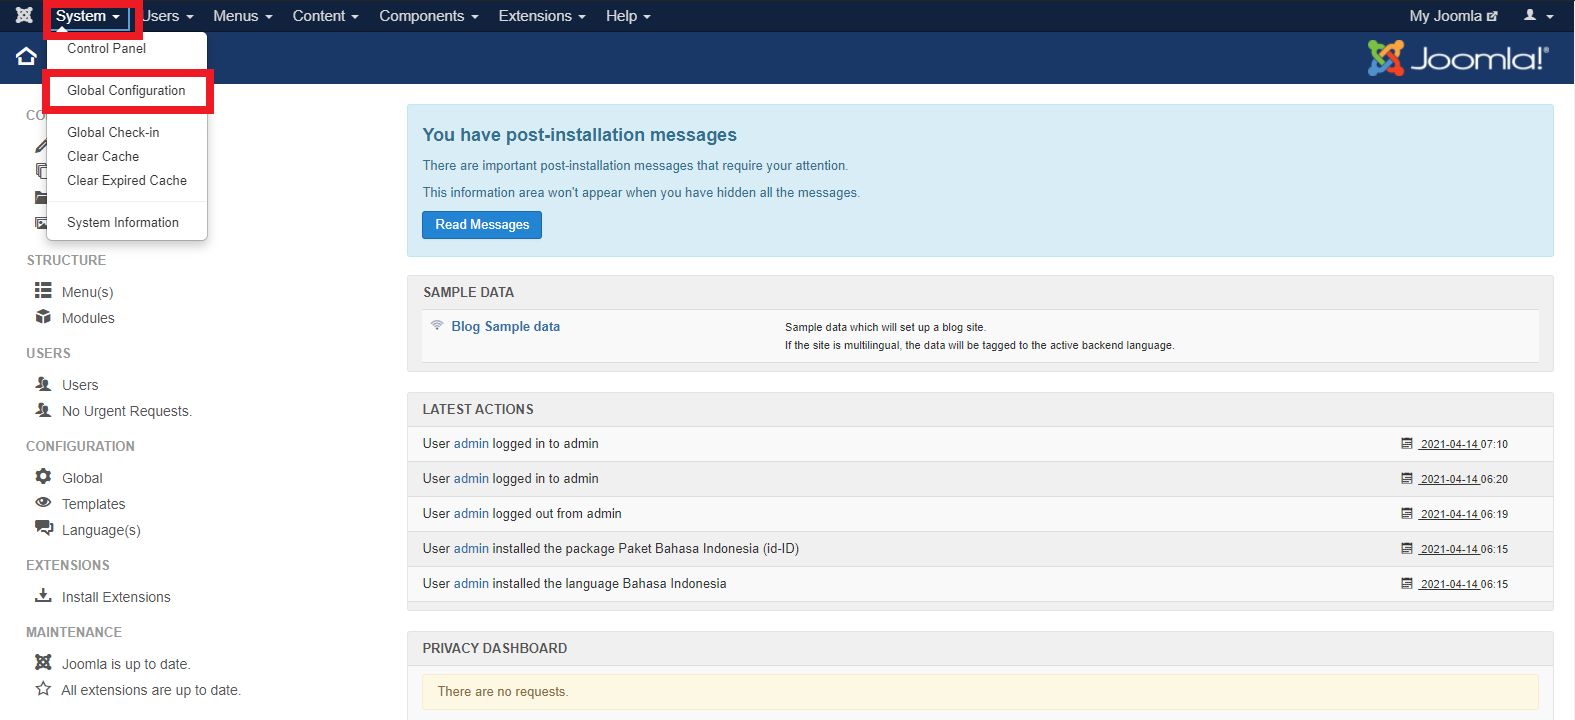Open Users sidebar link
Screen dimensions: 1575x720
click(x=80, y=385)
